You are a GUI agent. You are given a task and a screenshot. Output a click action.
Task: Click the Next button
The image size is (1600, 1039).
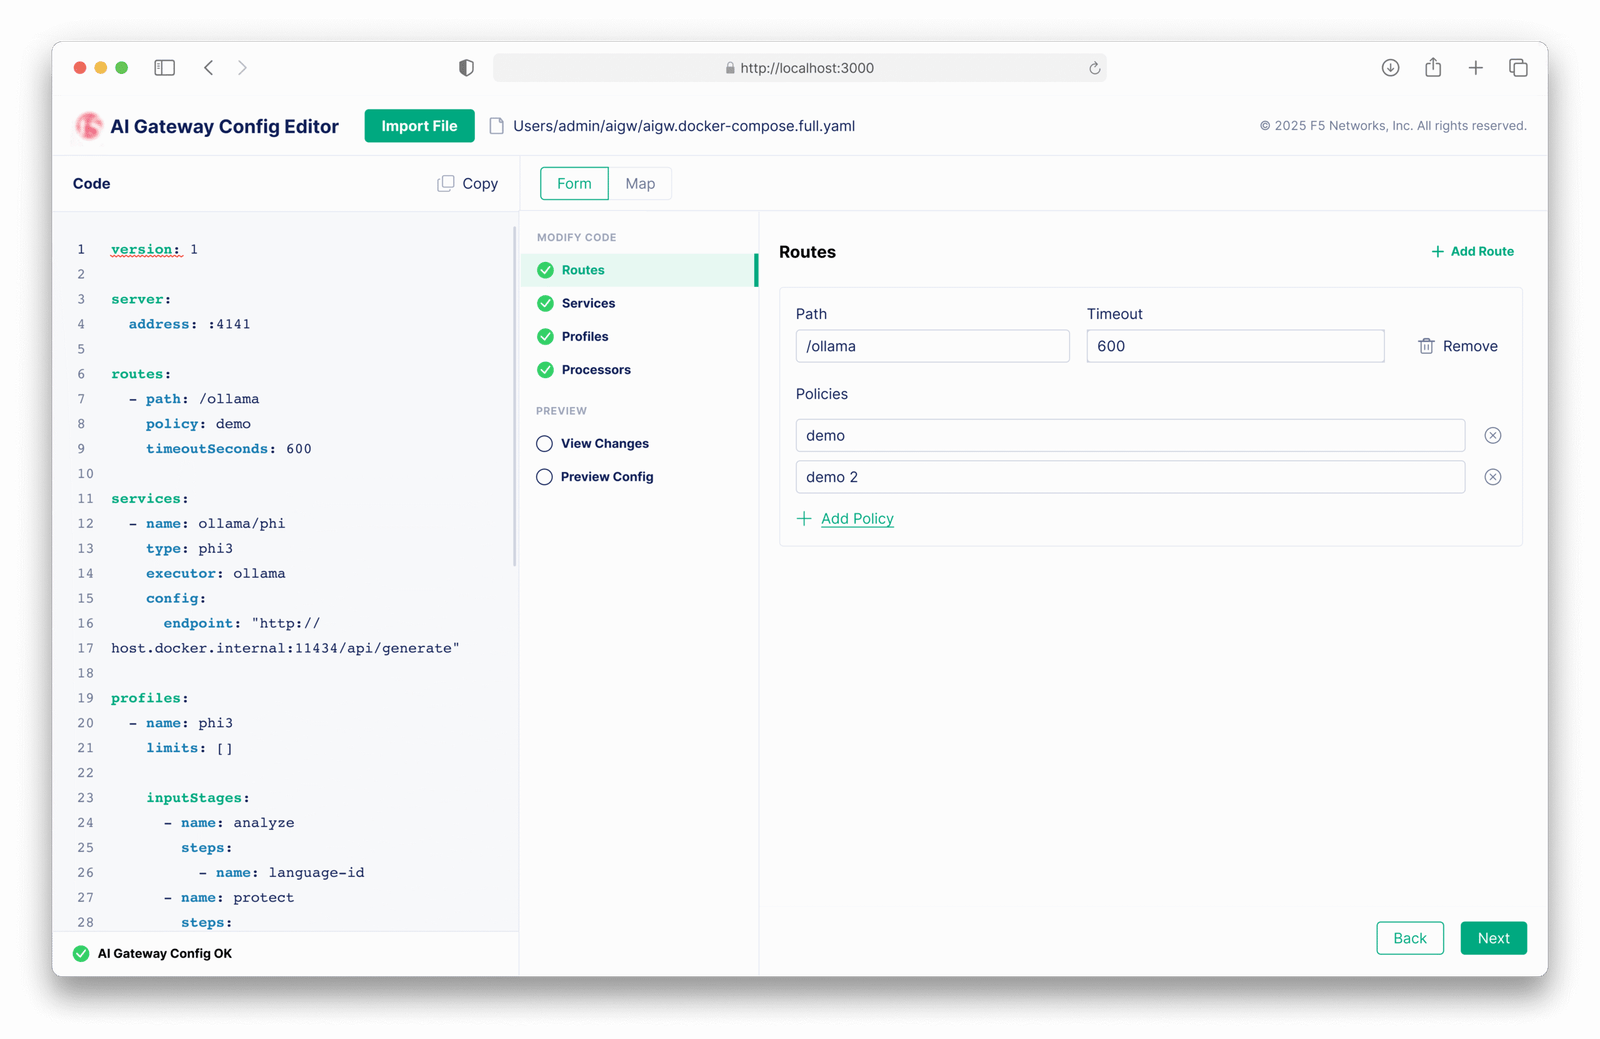click(x=1493, y=938)
